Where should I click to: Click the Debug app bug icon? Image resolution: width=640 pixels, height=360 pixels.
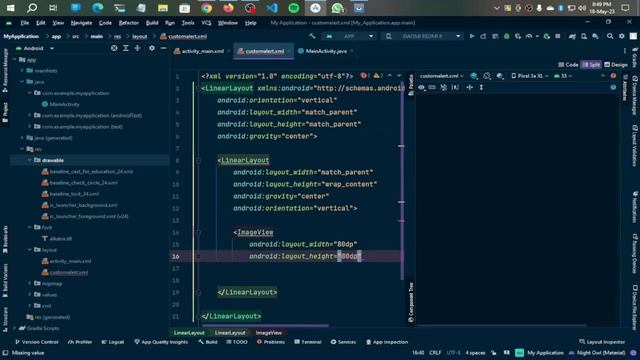[507, 36]
